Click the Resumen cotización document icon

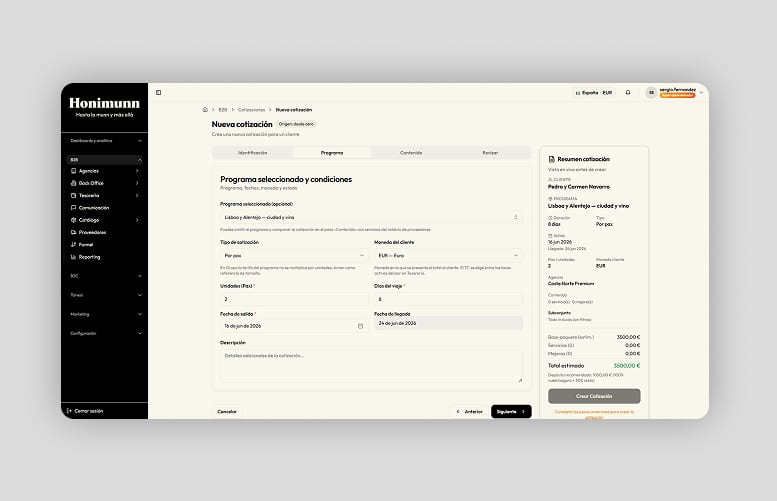pos(552,159)
